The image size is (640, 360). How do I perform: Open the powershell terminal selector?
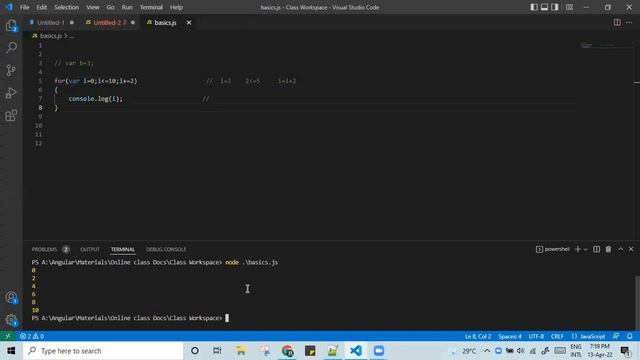553,249
